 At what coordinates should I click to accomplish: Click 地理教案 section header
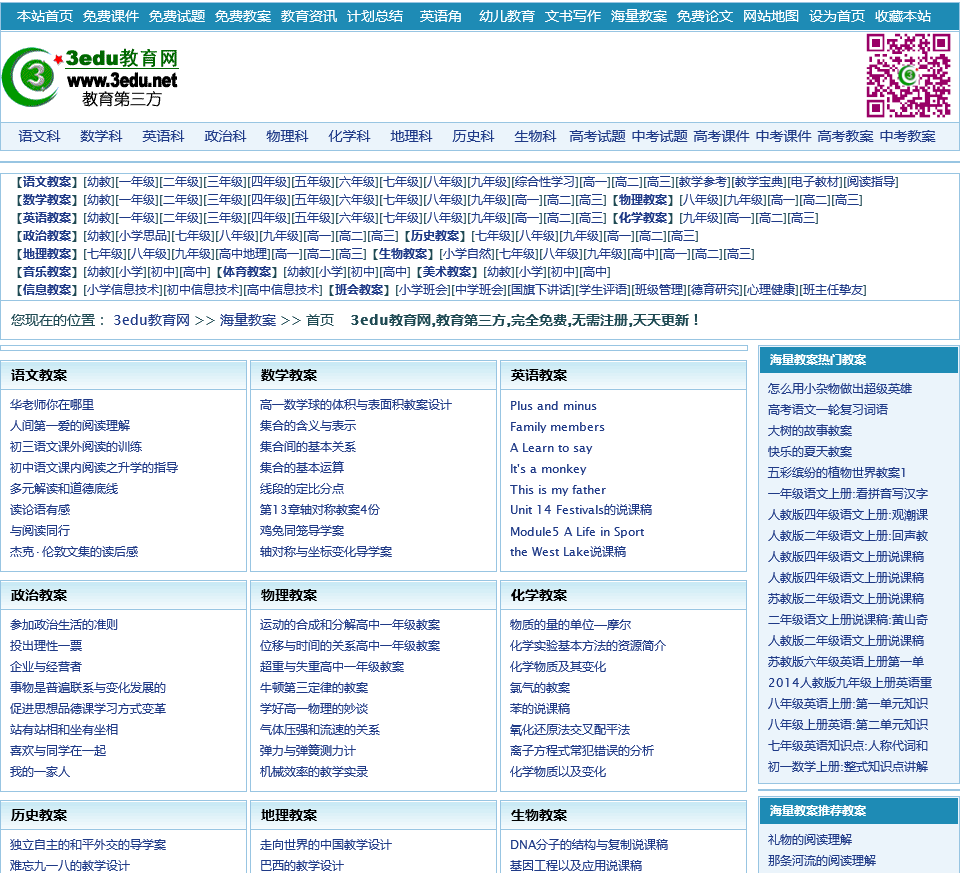(x=289, y=815)
